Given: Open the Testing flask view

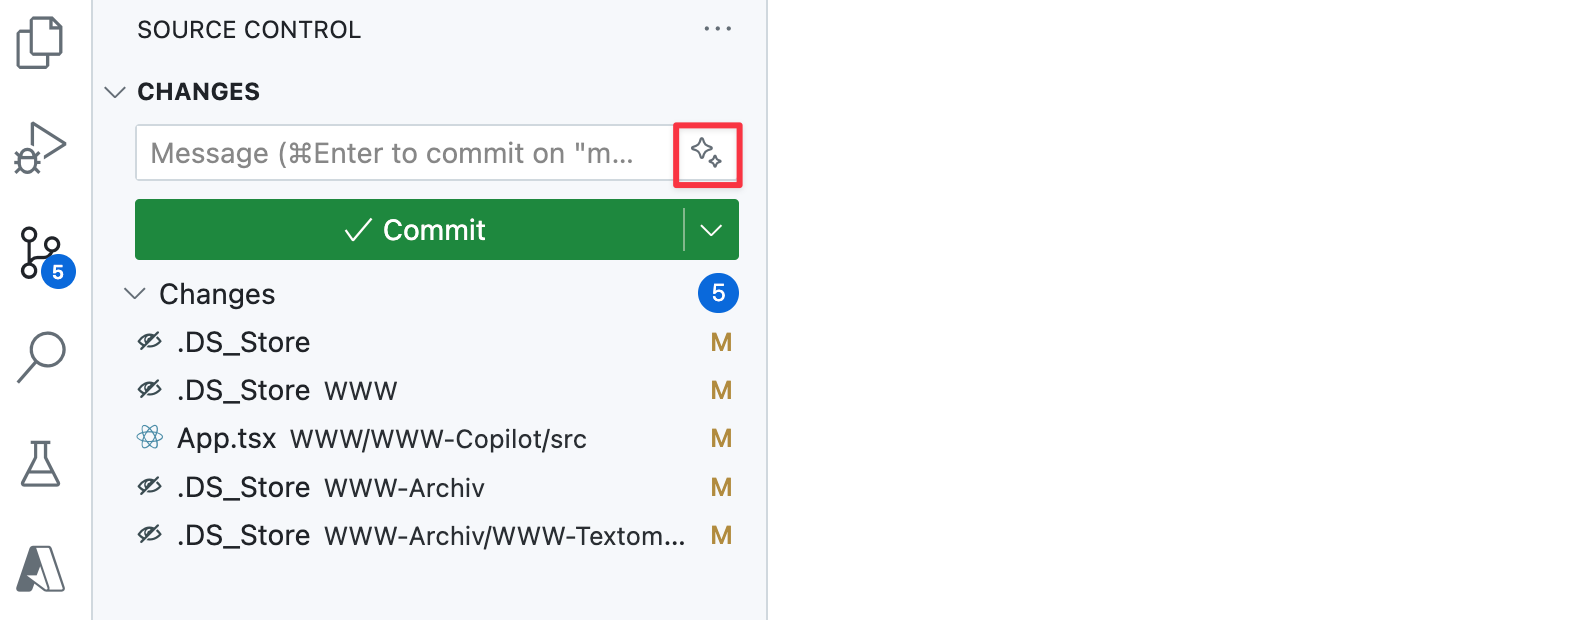Looking at the screenshot, I should pyautogui.click(x=41, y=464).
